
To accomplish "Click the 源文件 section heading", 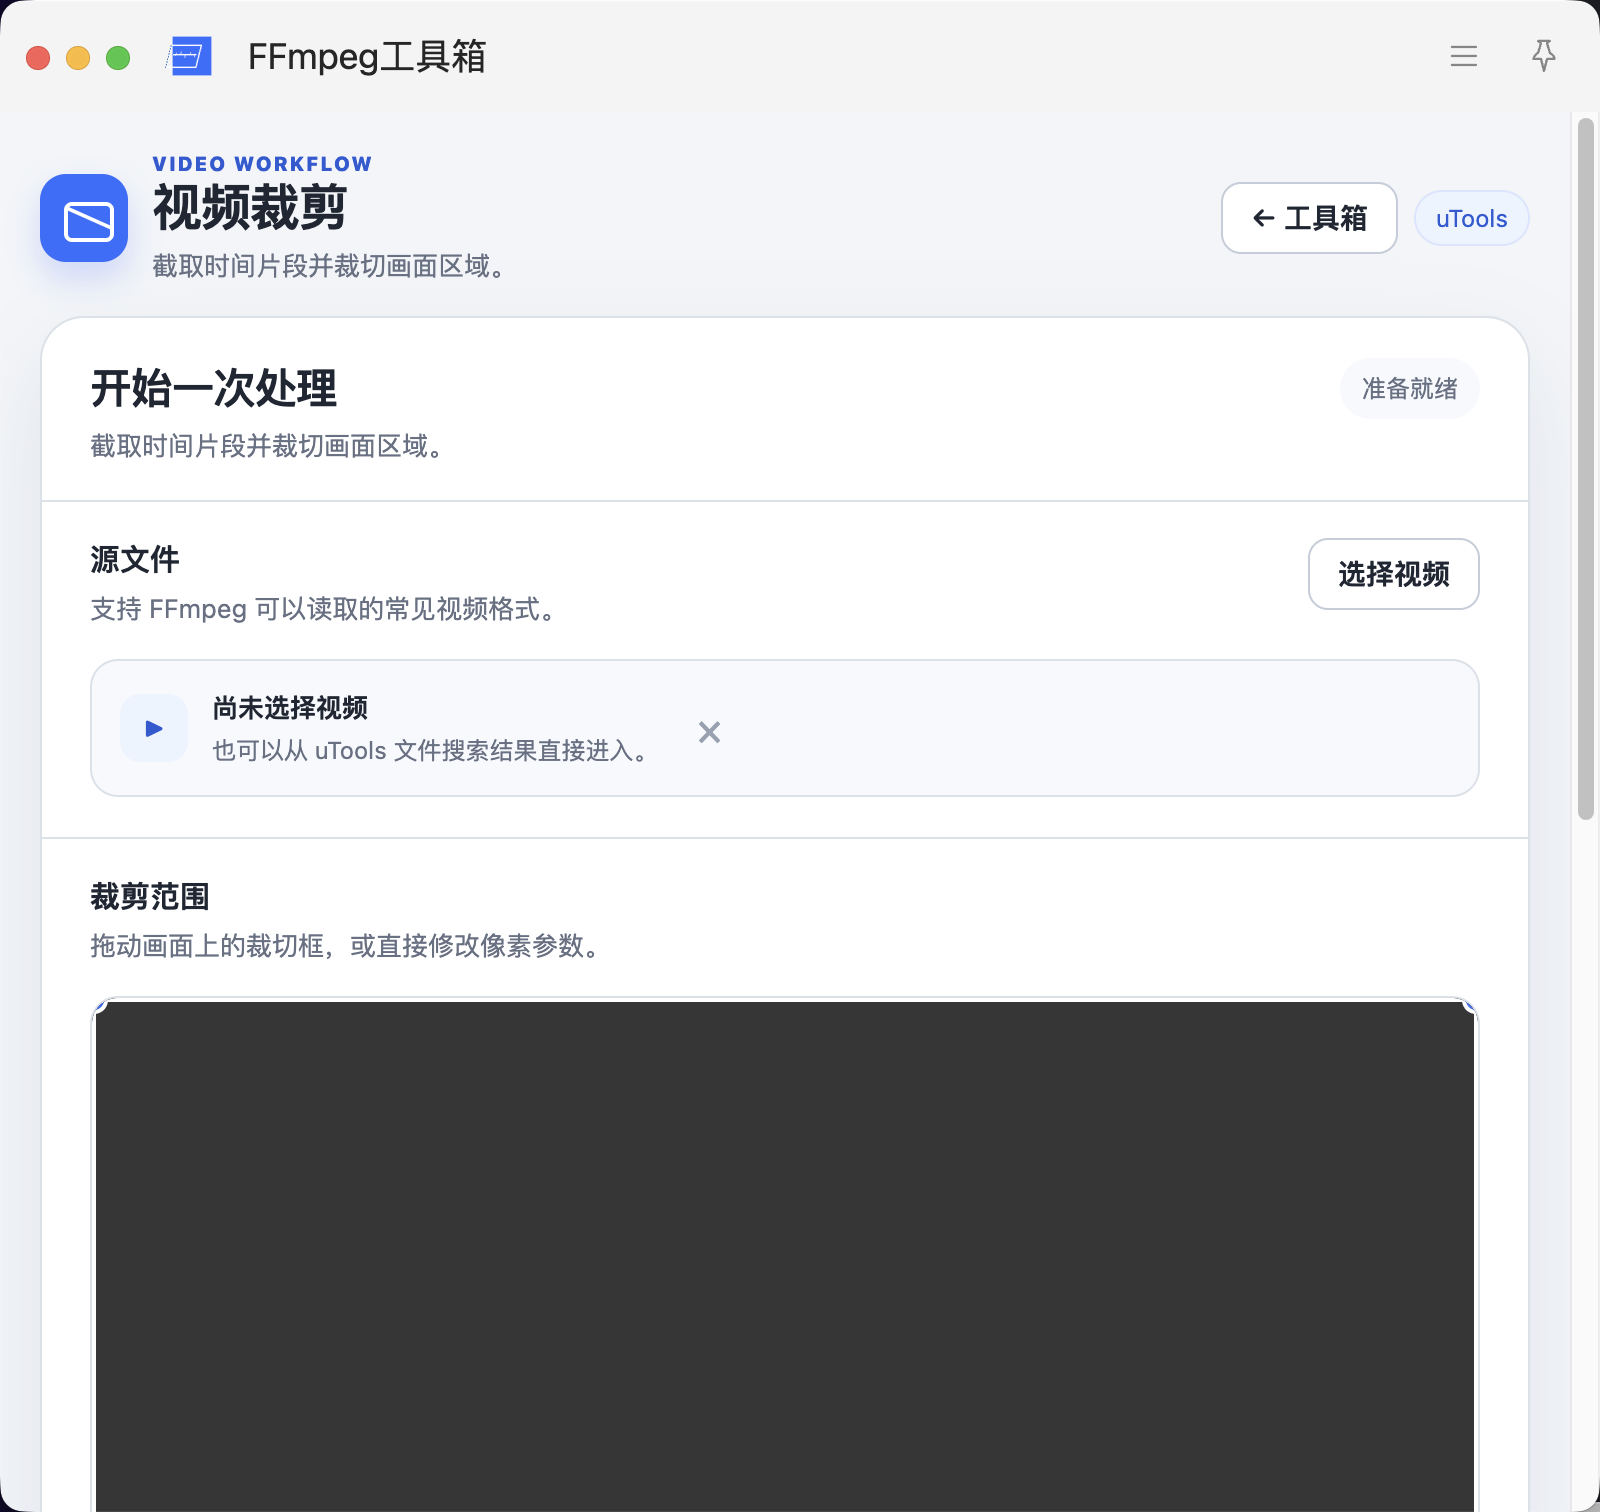I will tap(135, 559).
